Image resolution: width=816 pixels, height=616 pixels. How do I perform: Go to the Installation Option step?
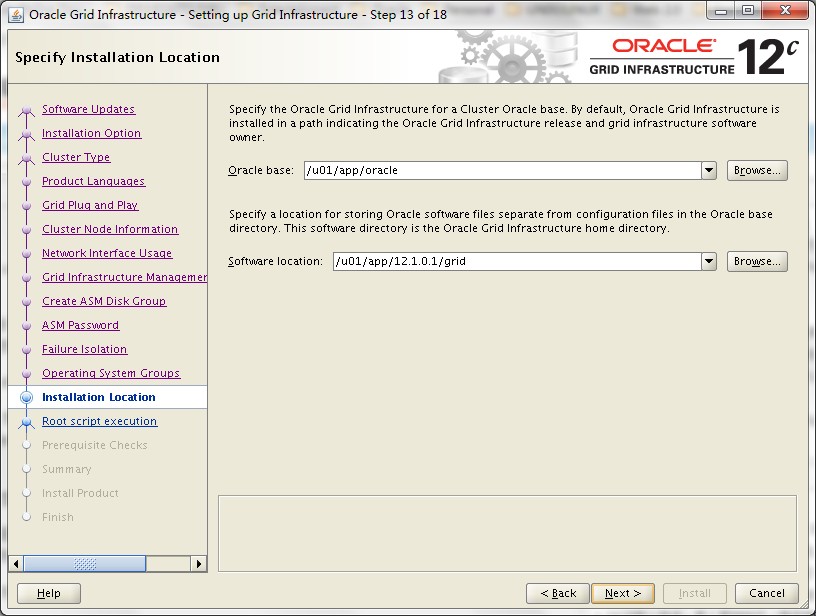(x=92, y=133)
